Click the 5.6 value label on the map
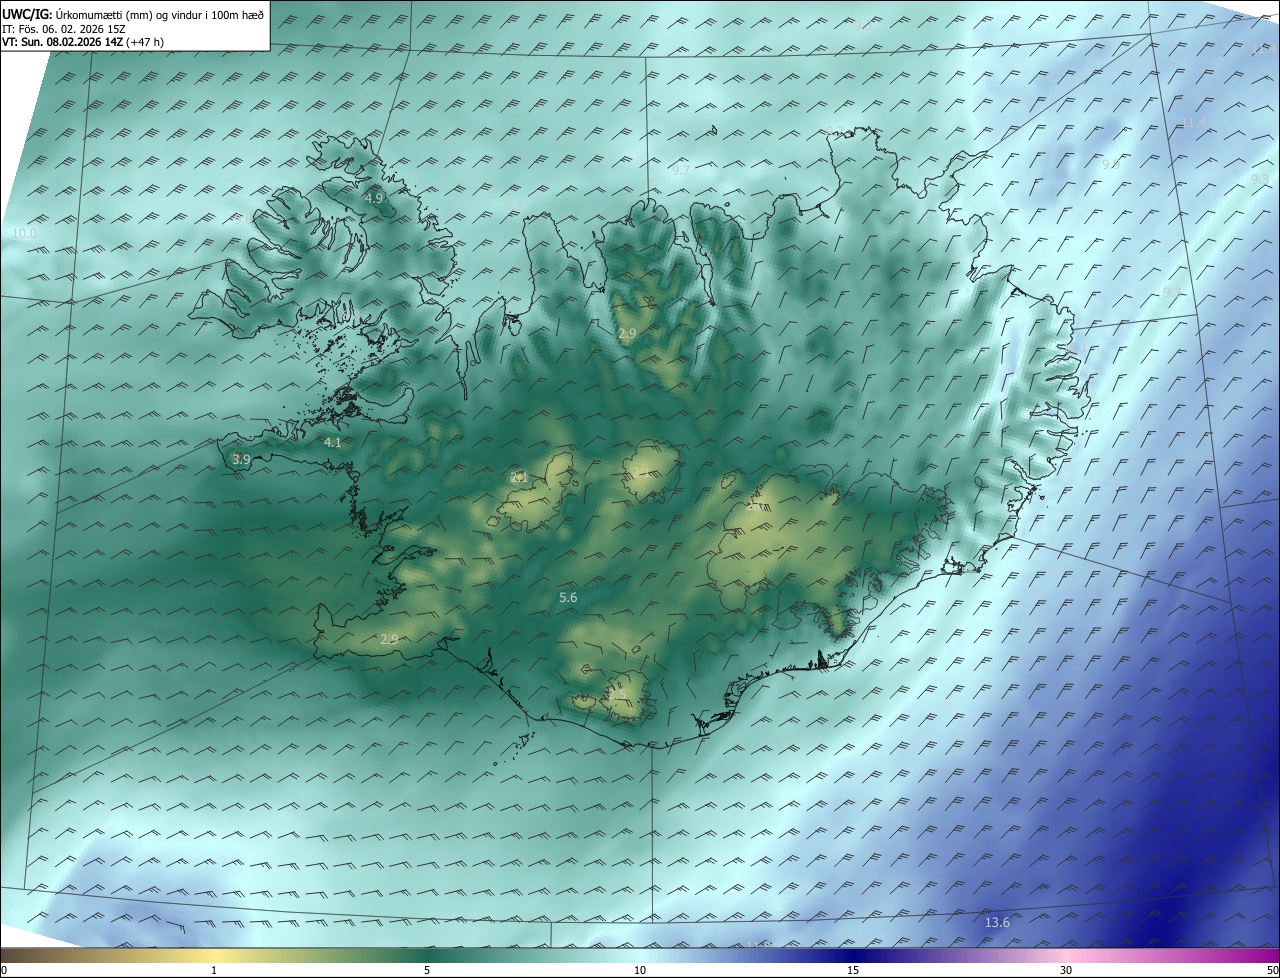This screenshot has width=1280, height=978. [x=568, y=597]
